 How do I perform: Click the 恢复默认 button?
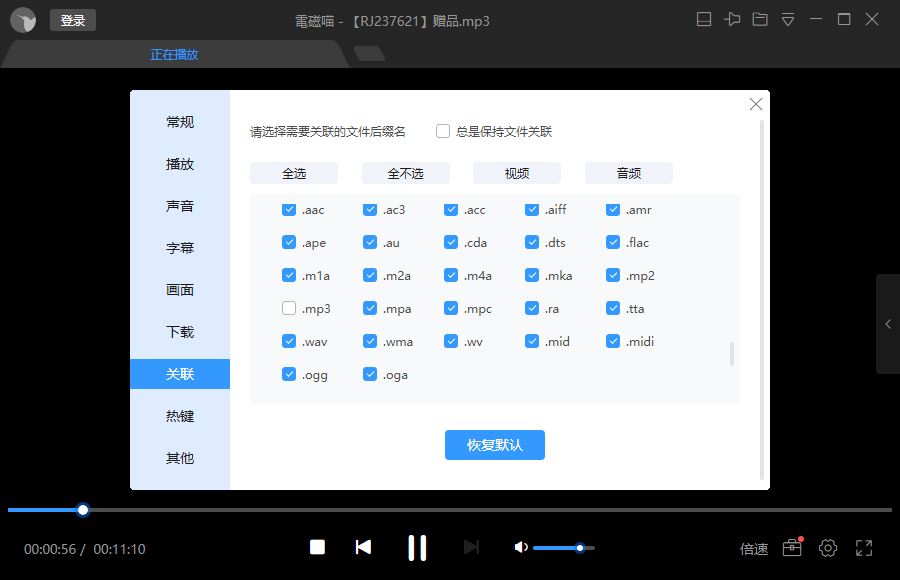point(495,445)
